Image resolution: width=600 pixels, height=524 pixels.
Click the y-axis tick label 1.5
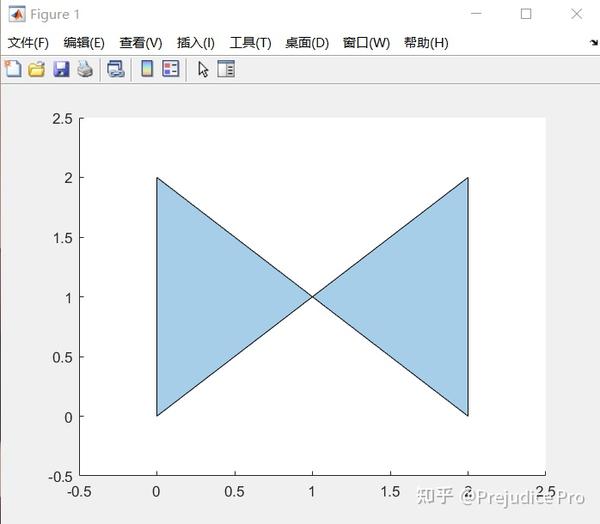(62, 238)
